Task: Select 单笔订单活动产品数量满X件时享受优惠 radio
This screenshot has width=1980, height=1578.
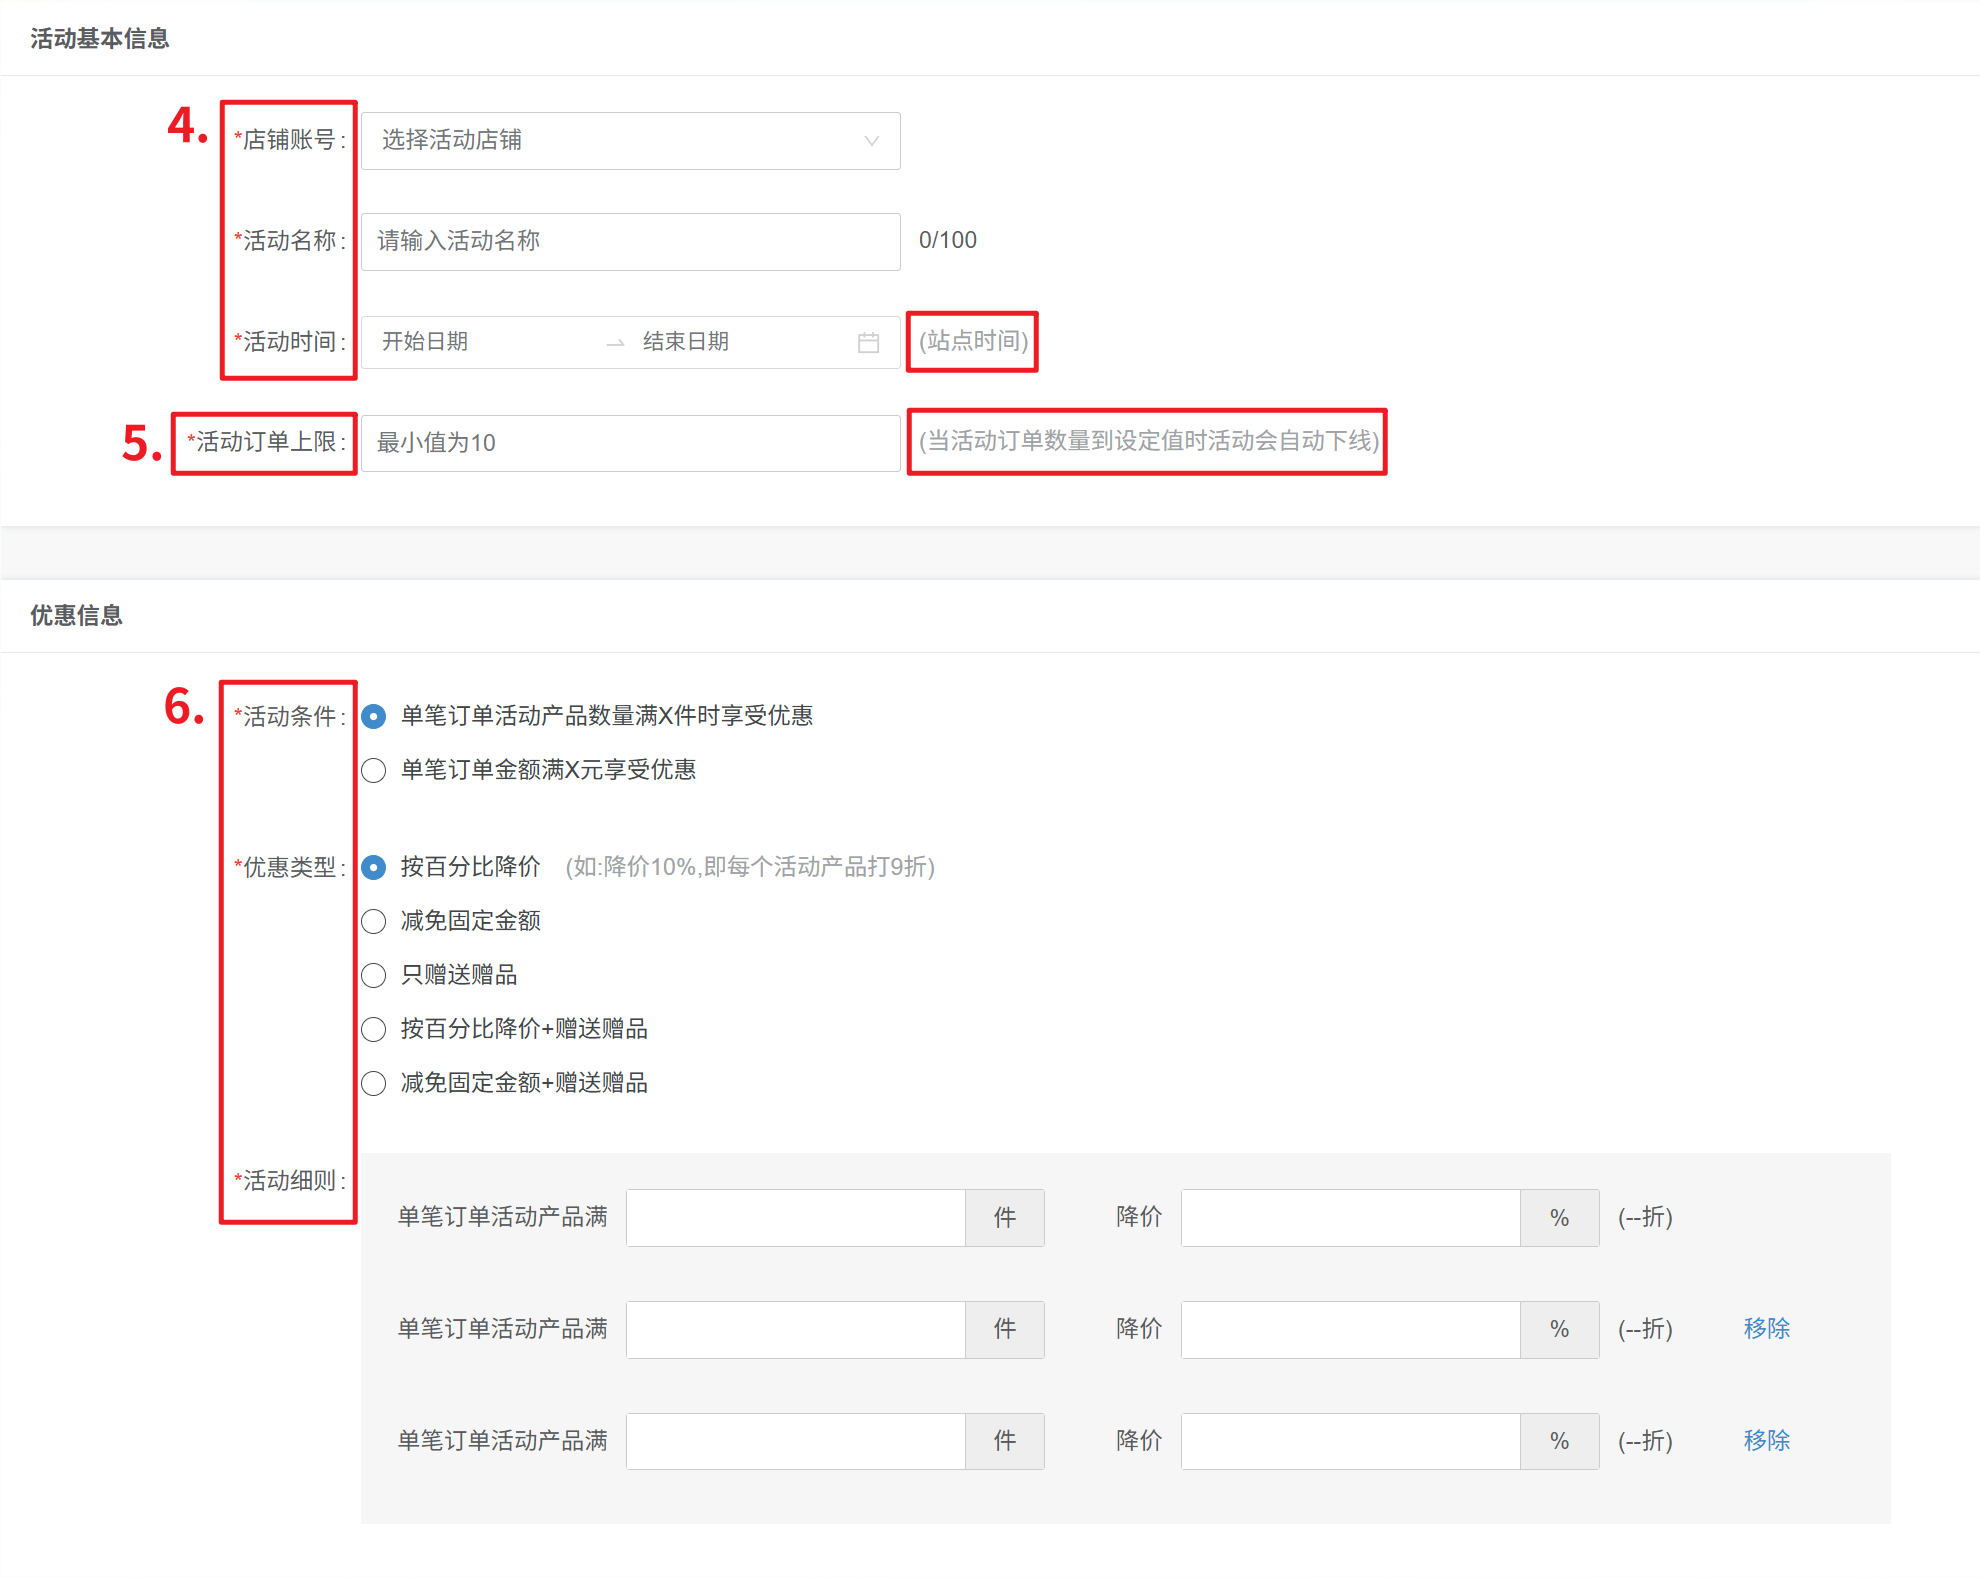Action: point(374,717)
